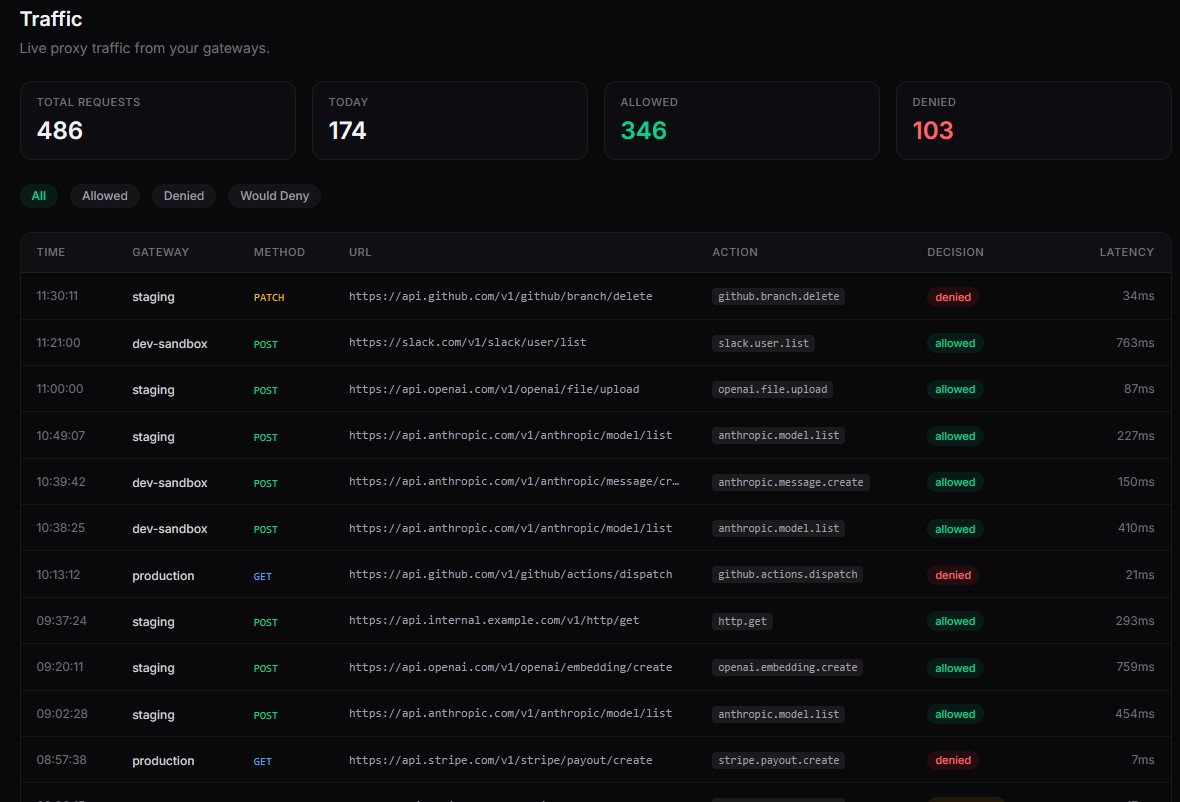This screenshot has height=802, width=1180.
Task: Open the github.branch.delete action badge
Action: click(x=777, y=296)
